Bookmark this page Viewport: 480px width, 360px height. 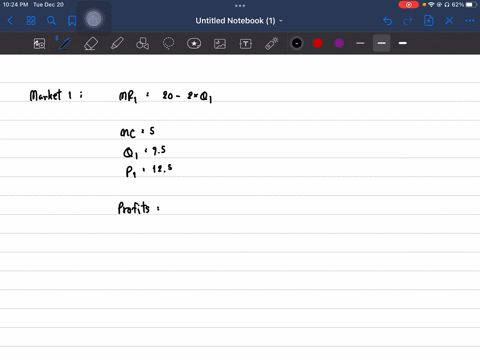point(72,21)
